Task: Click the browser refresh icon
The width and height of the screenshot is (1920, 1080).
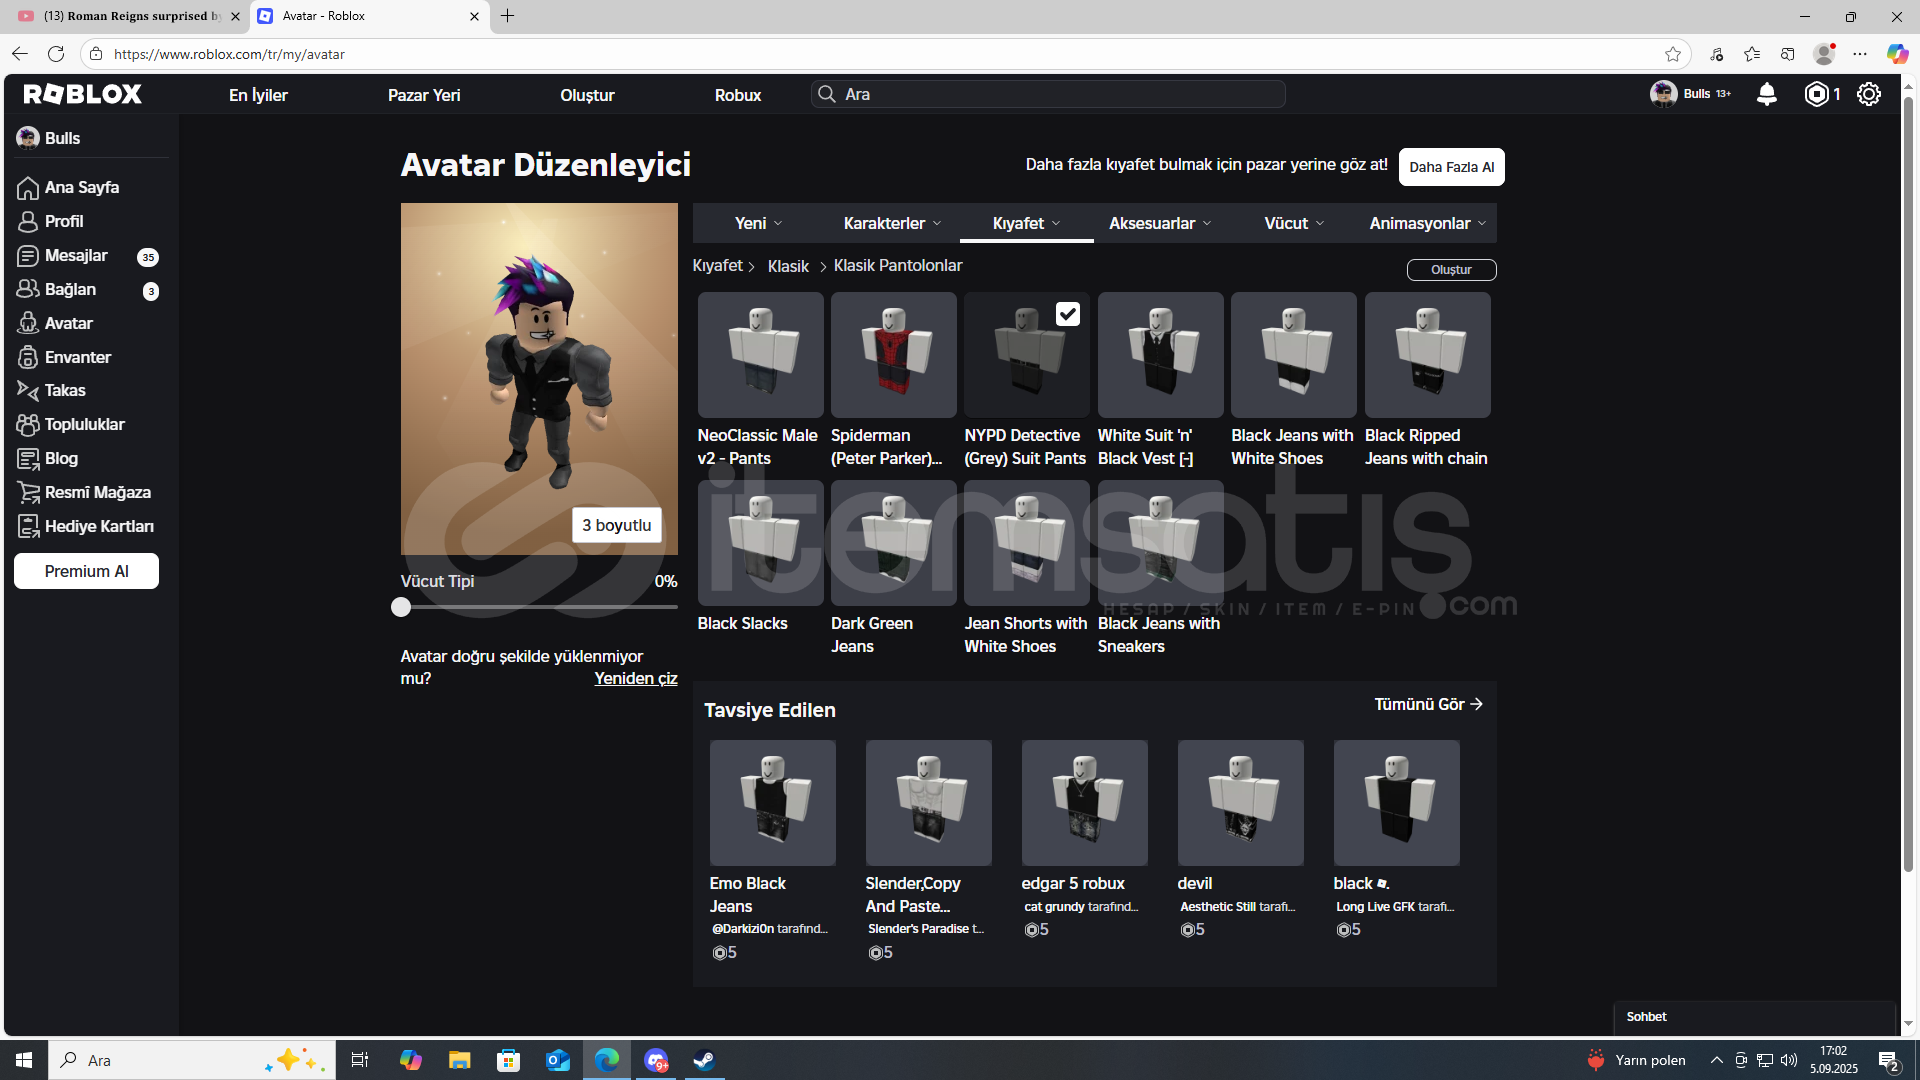Action: [x=56, y=54]
